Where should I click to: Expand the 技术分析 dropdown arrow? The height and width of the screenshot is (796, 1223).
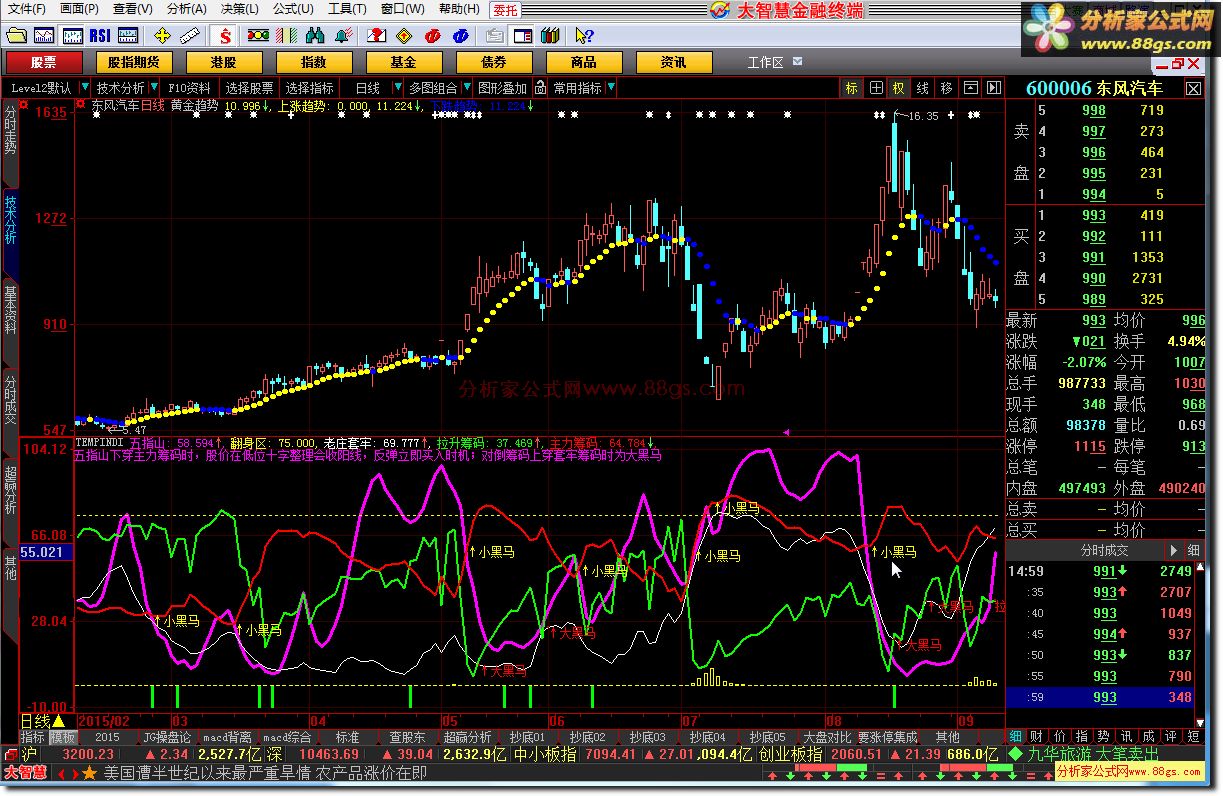coord(154,88)
